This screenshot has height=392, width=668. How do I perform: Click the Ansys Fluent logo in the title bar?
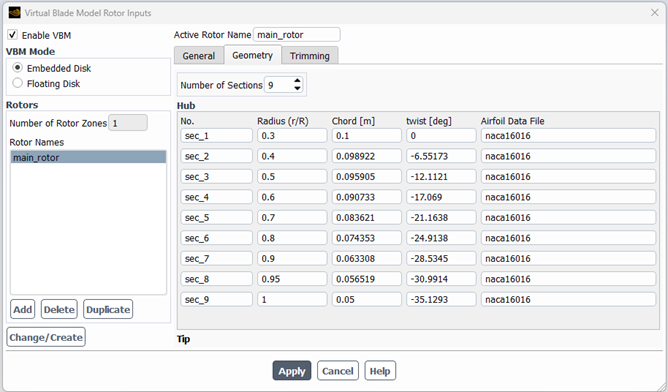click(14, 12)
